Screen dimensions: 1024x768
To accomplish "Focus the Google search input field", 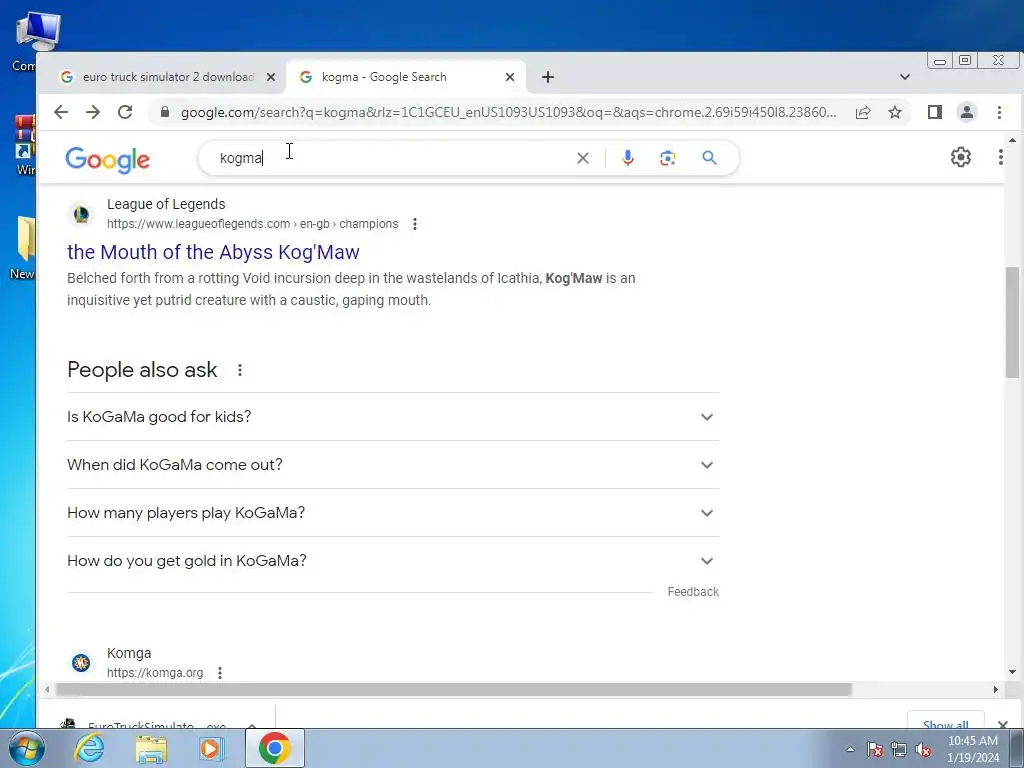I will click(392, 158).
